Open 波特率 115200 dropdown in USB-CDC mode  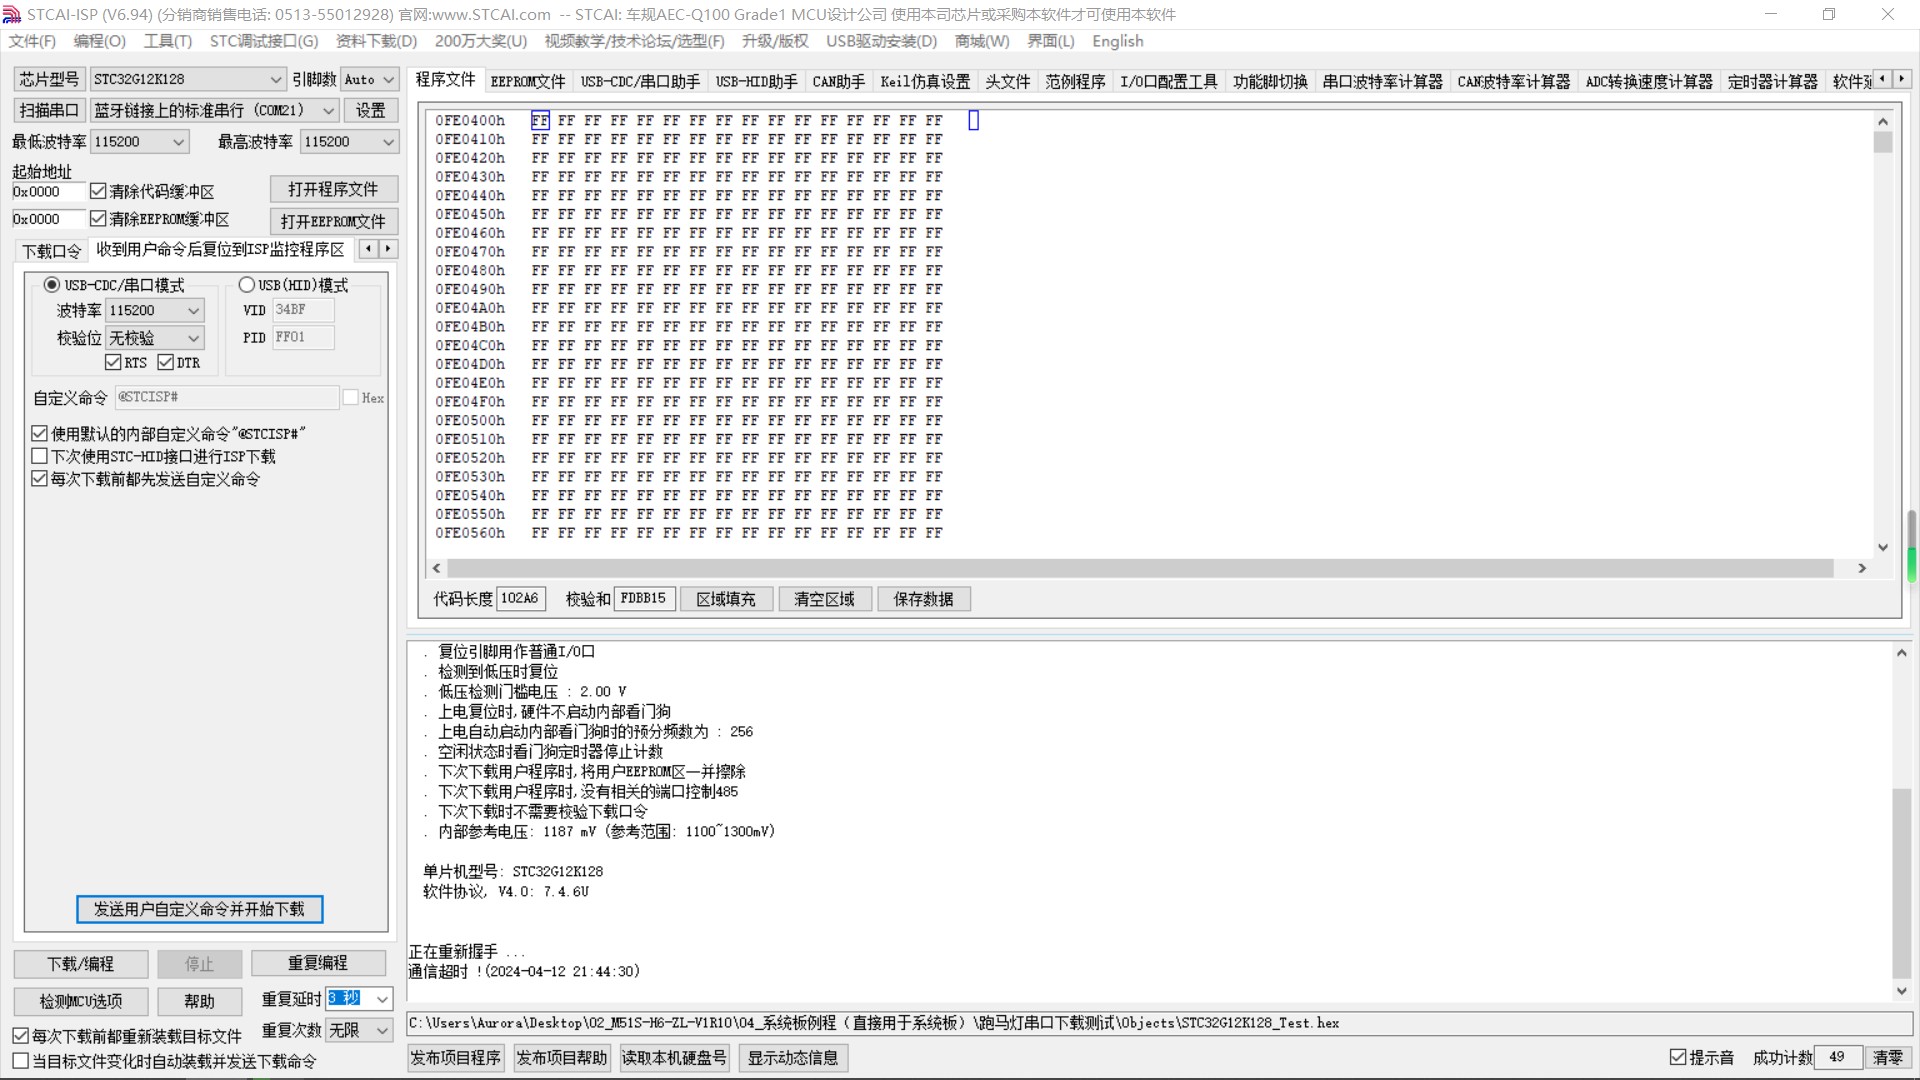tap(155, 310)
